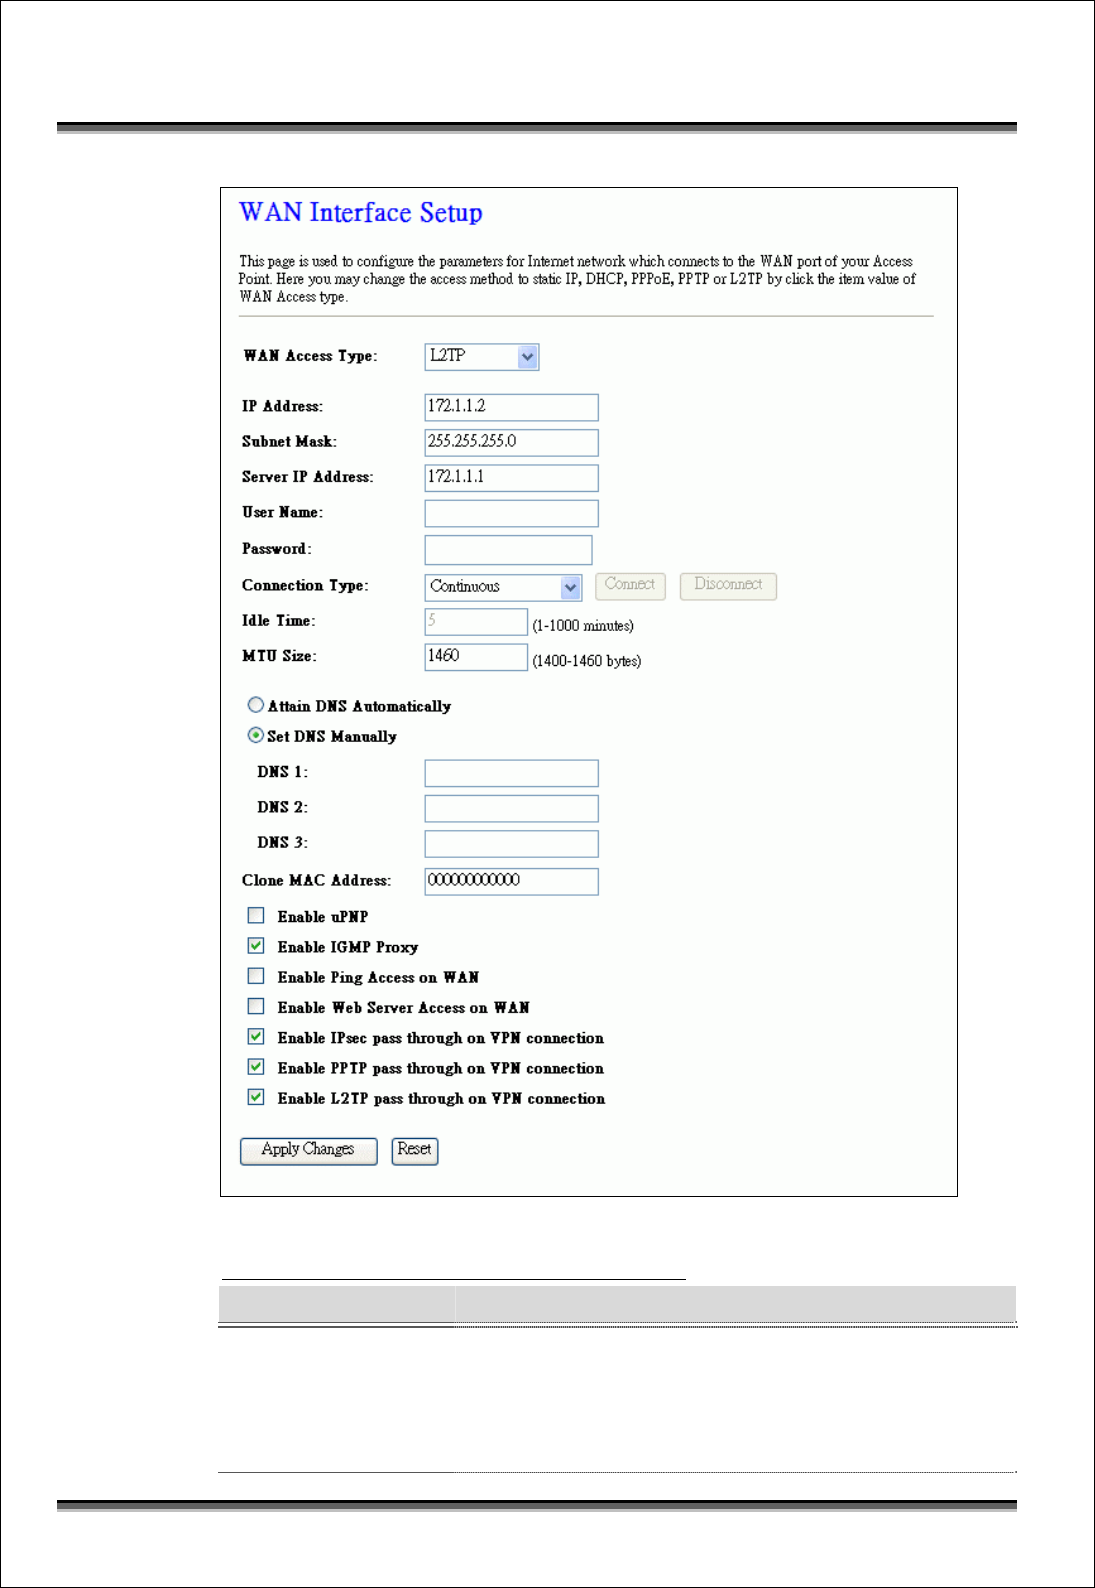Click the Password input field
The width and height of the screenshot is (1095, 1588).
click(509, 550)
